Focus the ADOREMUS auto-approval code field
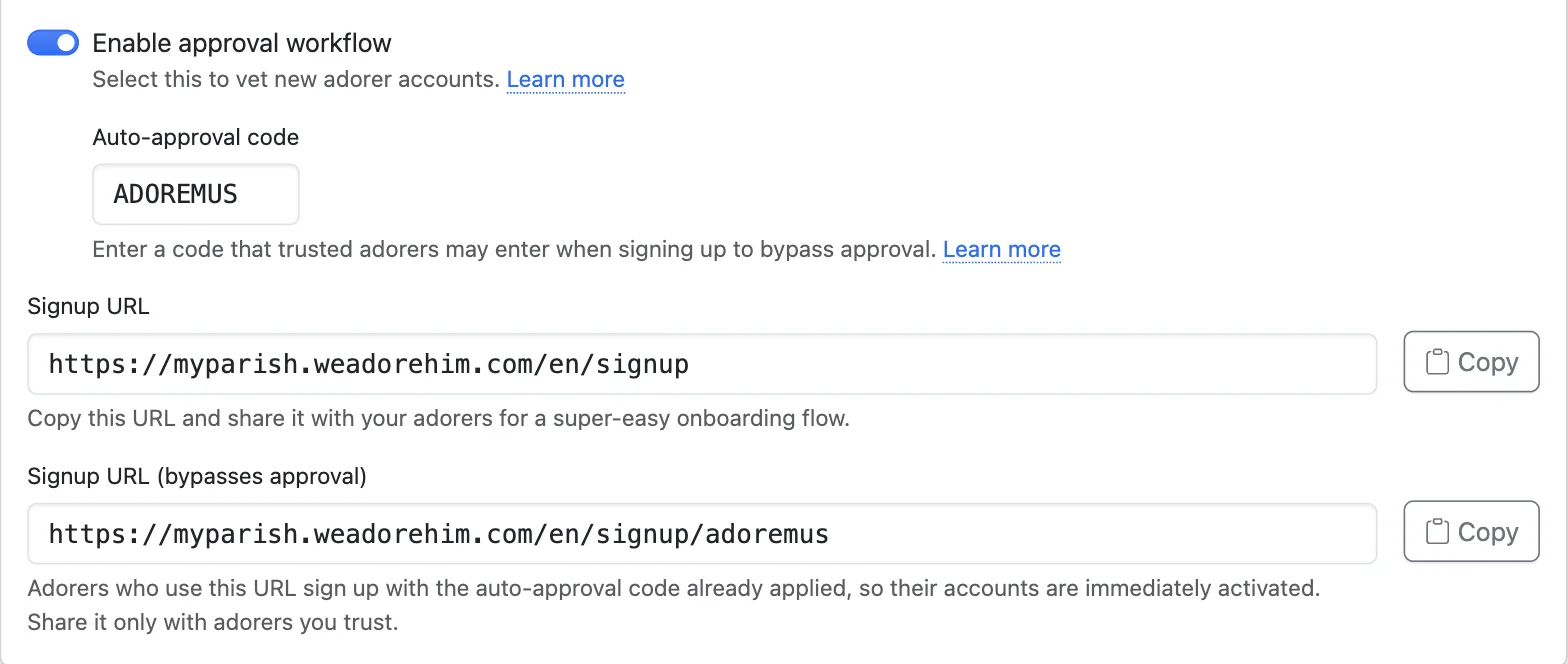 [x=196, y=194]
